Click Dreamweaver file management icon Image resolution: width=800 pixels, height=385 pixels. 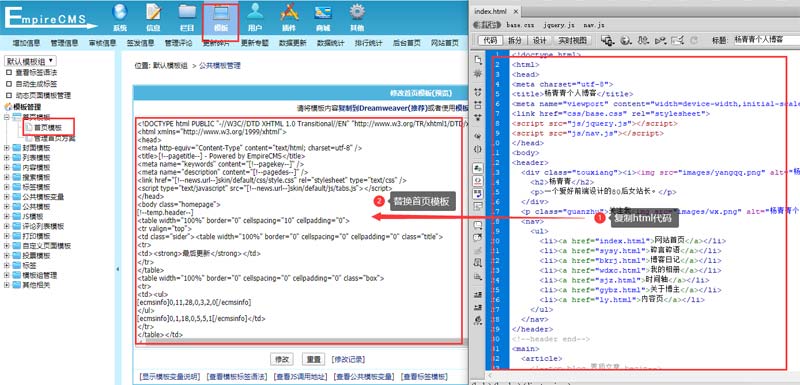pos(643,40)
